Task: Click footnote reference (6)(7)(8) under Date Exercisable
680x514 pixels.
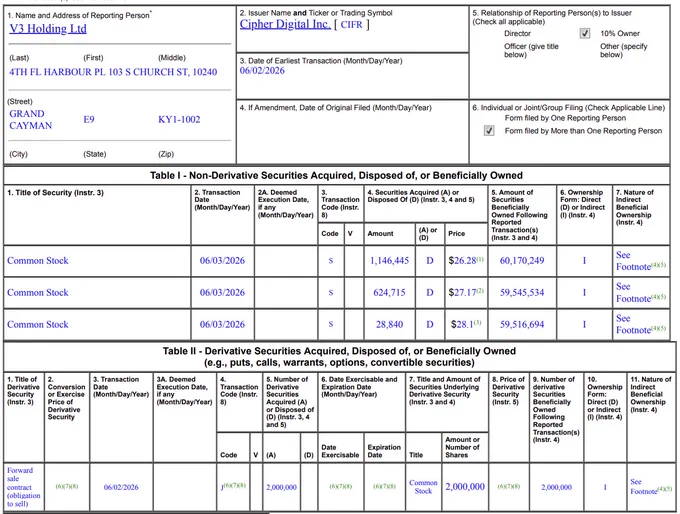Action: pos(341,486)
